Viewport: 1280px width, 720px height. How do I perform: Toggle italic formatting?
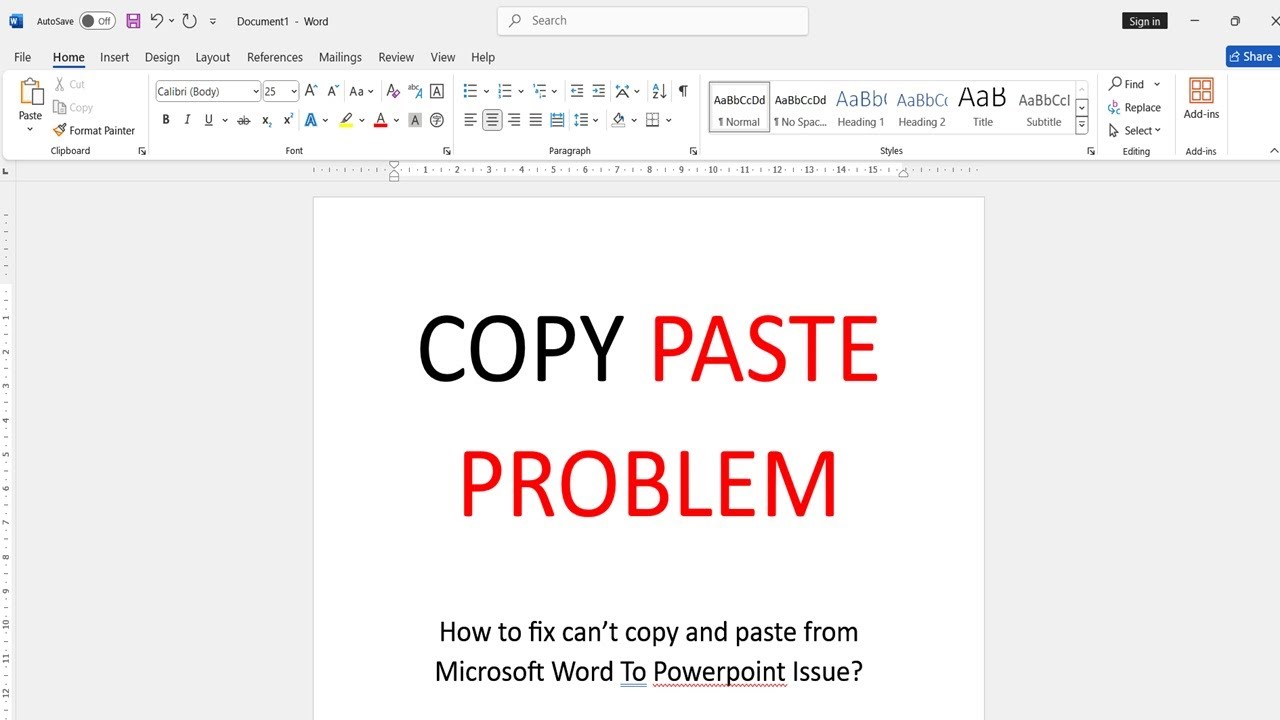187,120
